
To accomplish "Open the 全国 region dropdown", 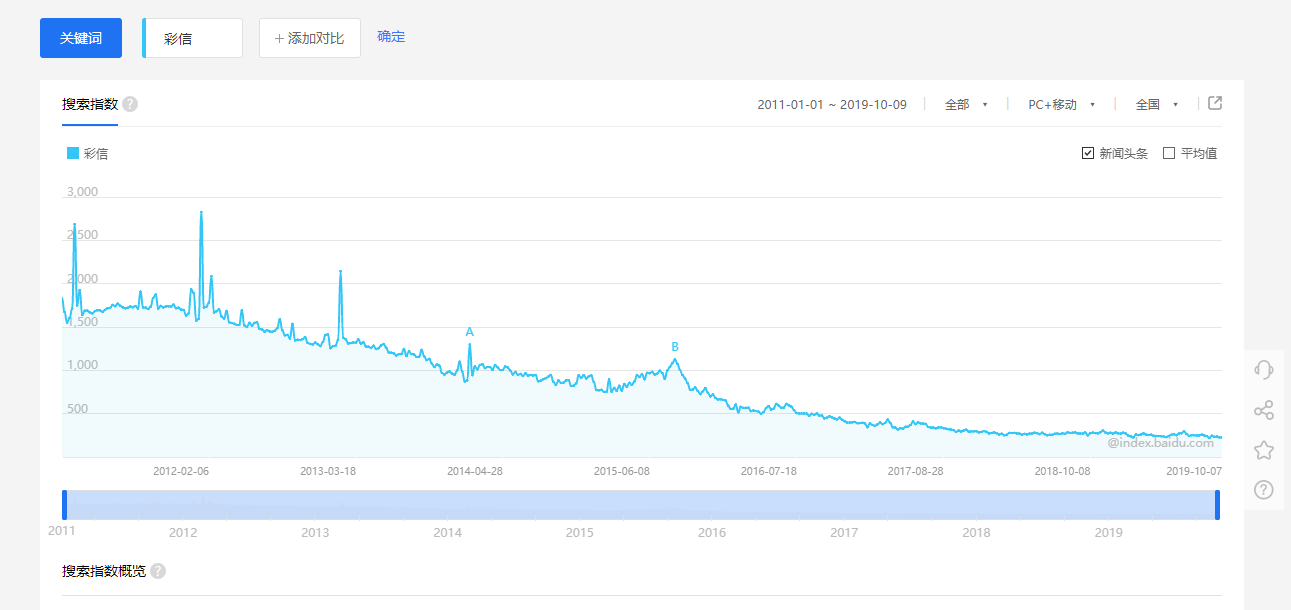I will pyautogui.click(x=1157, y=104).
